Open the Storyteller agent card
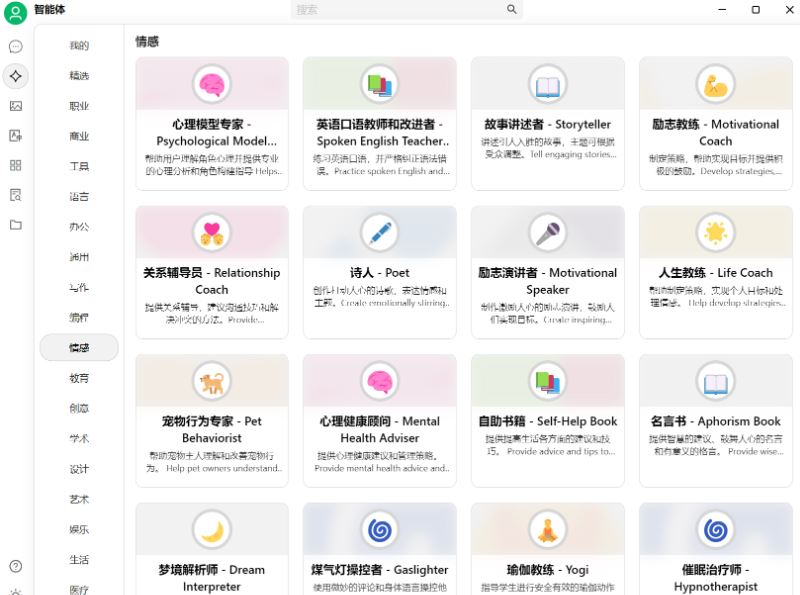Viewport: 800px width, 595px height. pos(547,124)
